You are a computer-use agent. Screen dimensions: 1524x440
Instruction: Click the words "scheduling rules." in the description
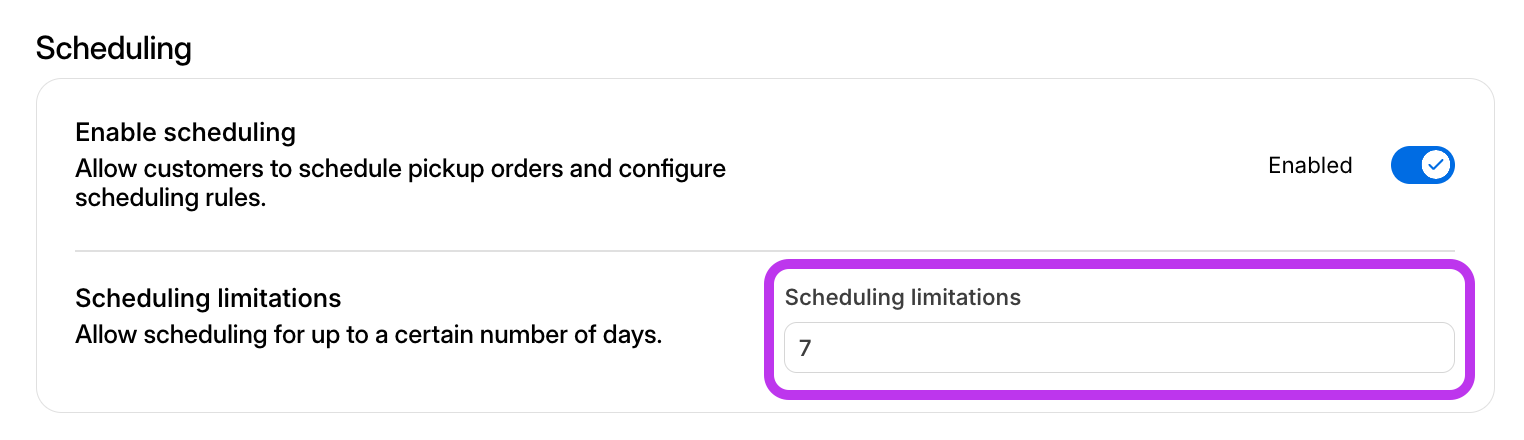click(x=170, y=198)
